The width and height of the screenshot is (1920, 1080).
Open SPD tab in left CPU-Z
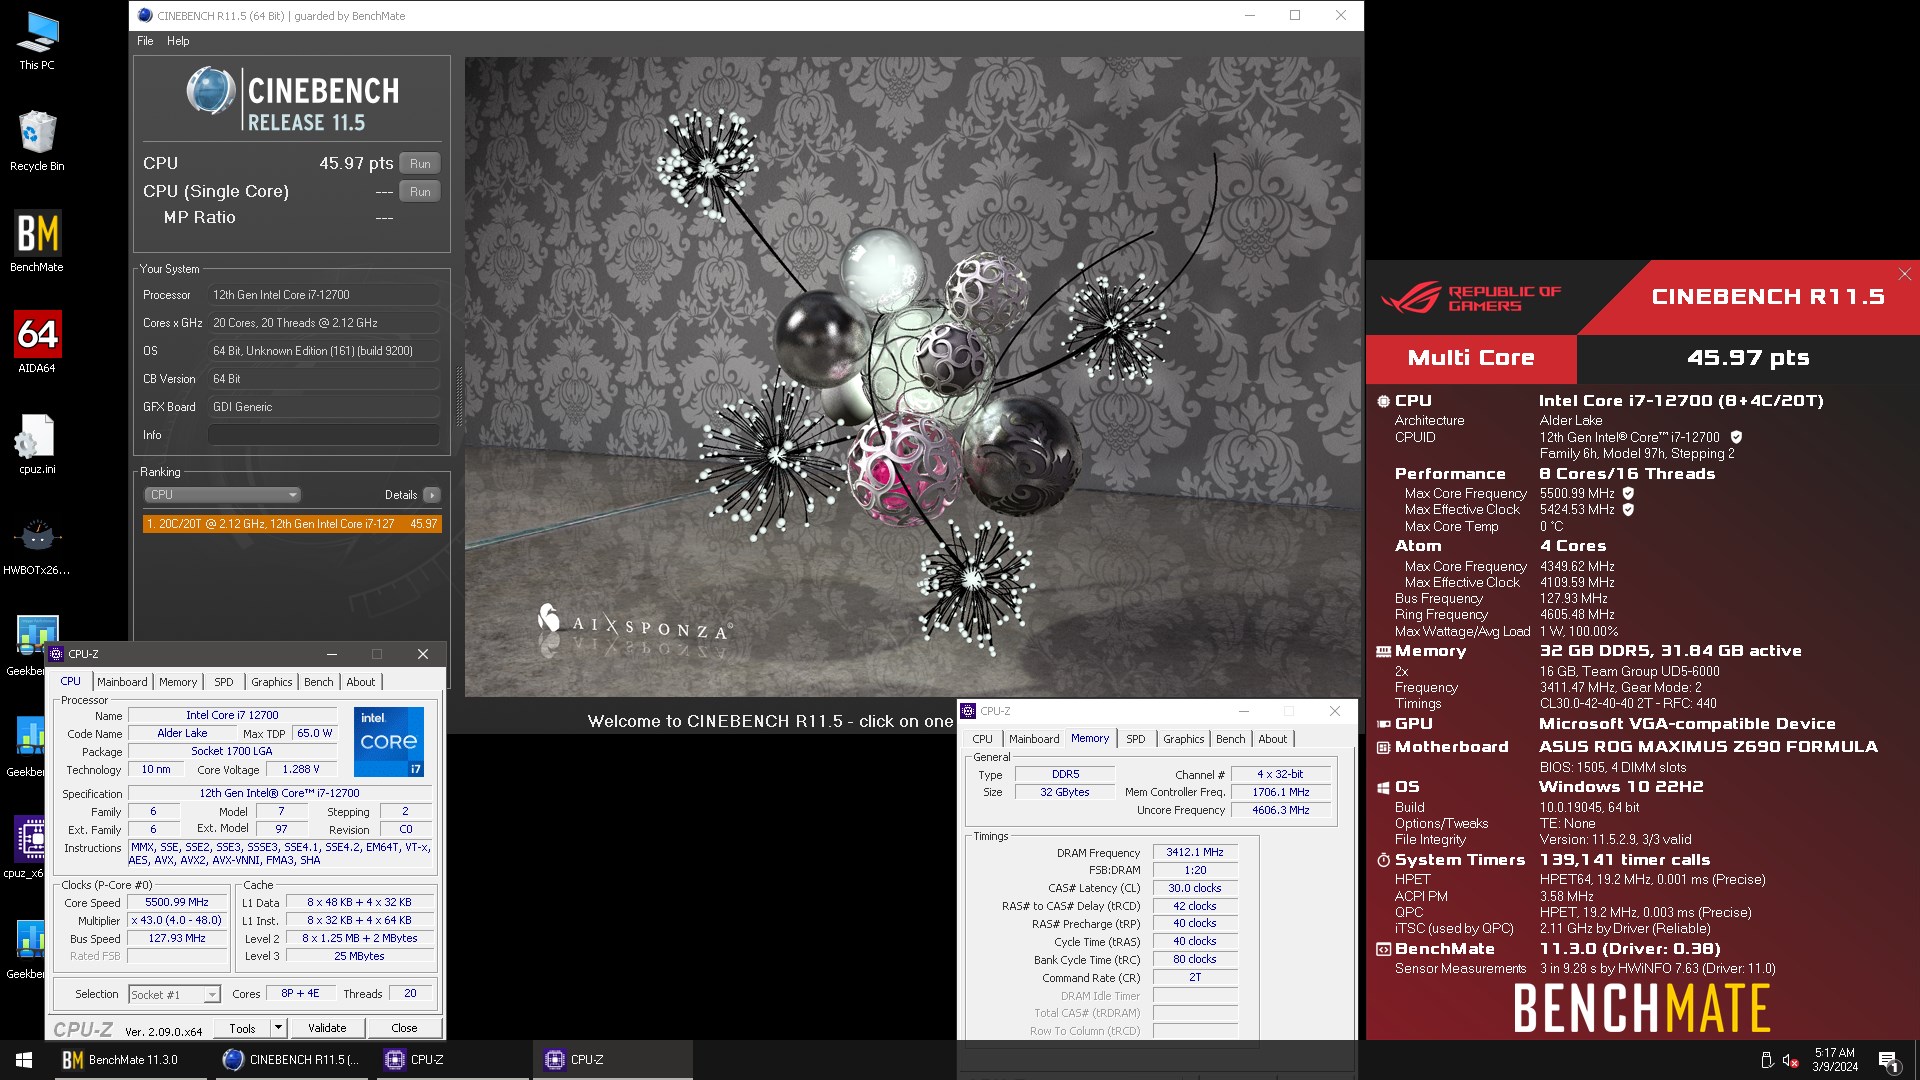tap(224, 682)
